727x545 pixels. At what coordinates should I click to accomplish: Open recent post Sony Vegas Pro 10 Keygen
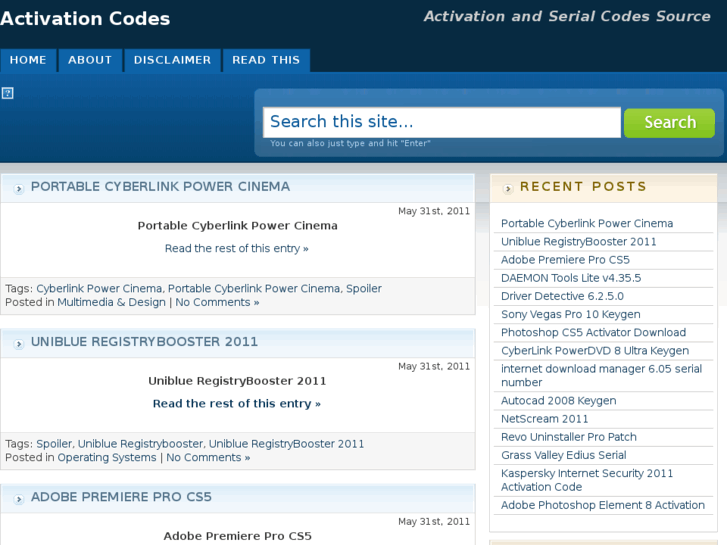coord(571,314)
